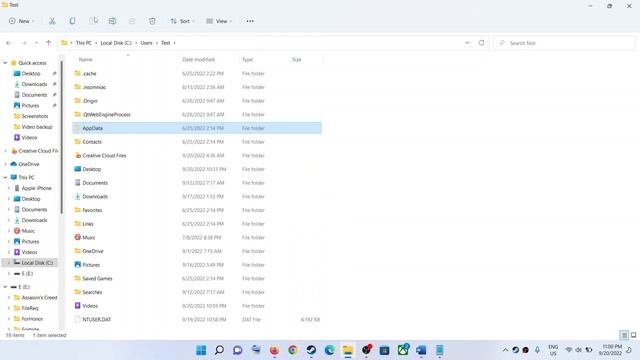Open recent locations dropdown arrow
640x360 pixels.
coord(36,43)
